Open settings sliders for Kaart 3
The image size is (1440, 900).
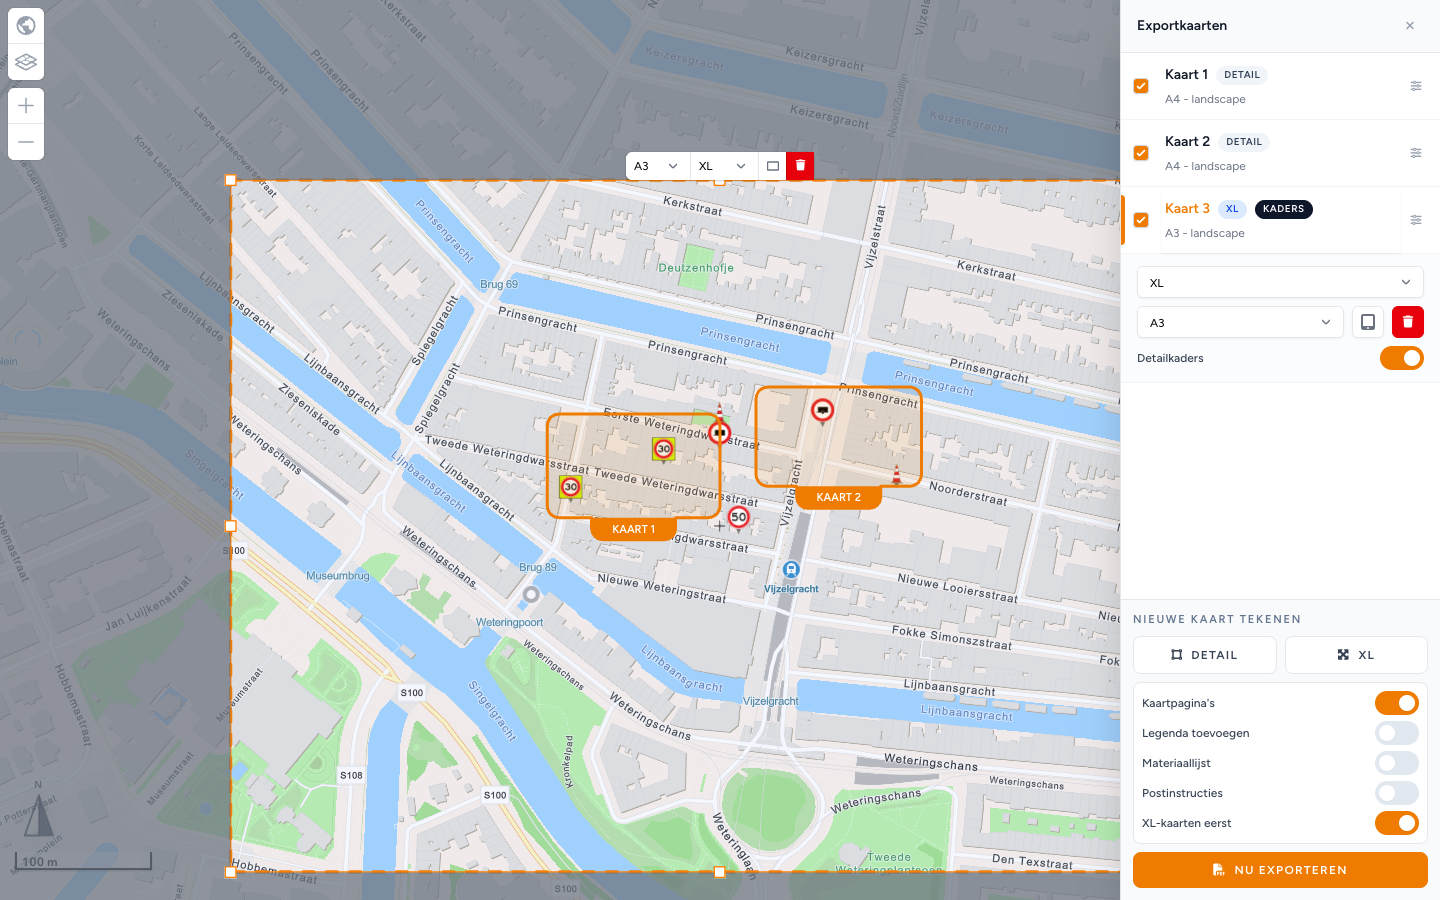click(1416, 220)
